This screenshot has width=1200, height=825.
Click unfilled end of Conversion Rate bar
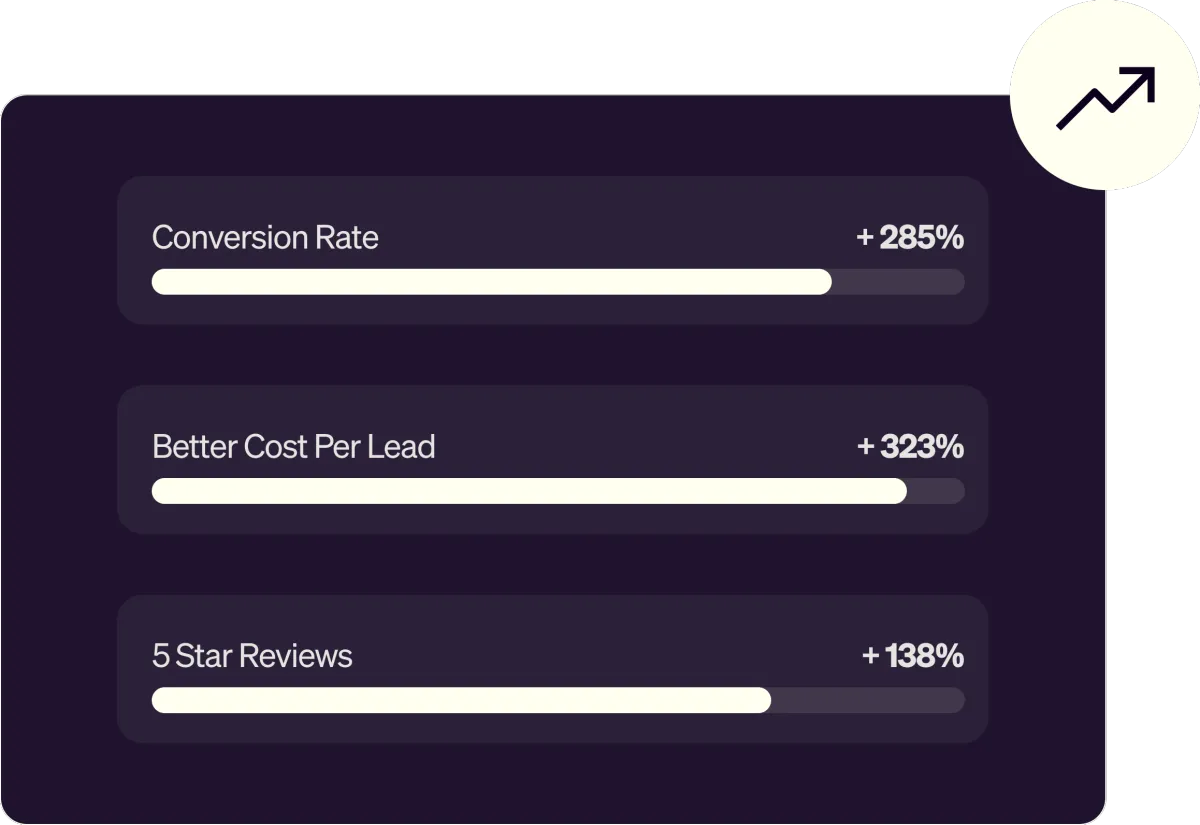point(898,282)
